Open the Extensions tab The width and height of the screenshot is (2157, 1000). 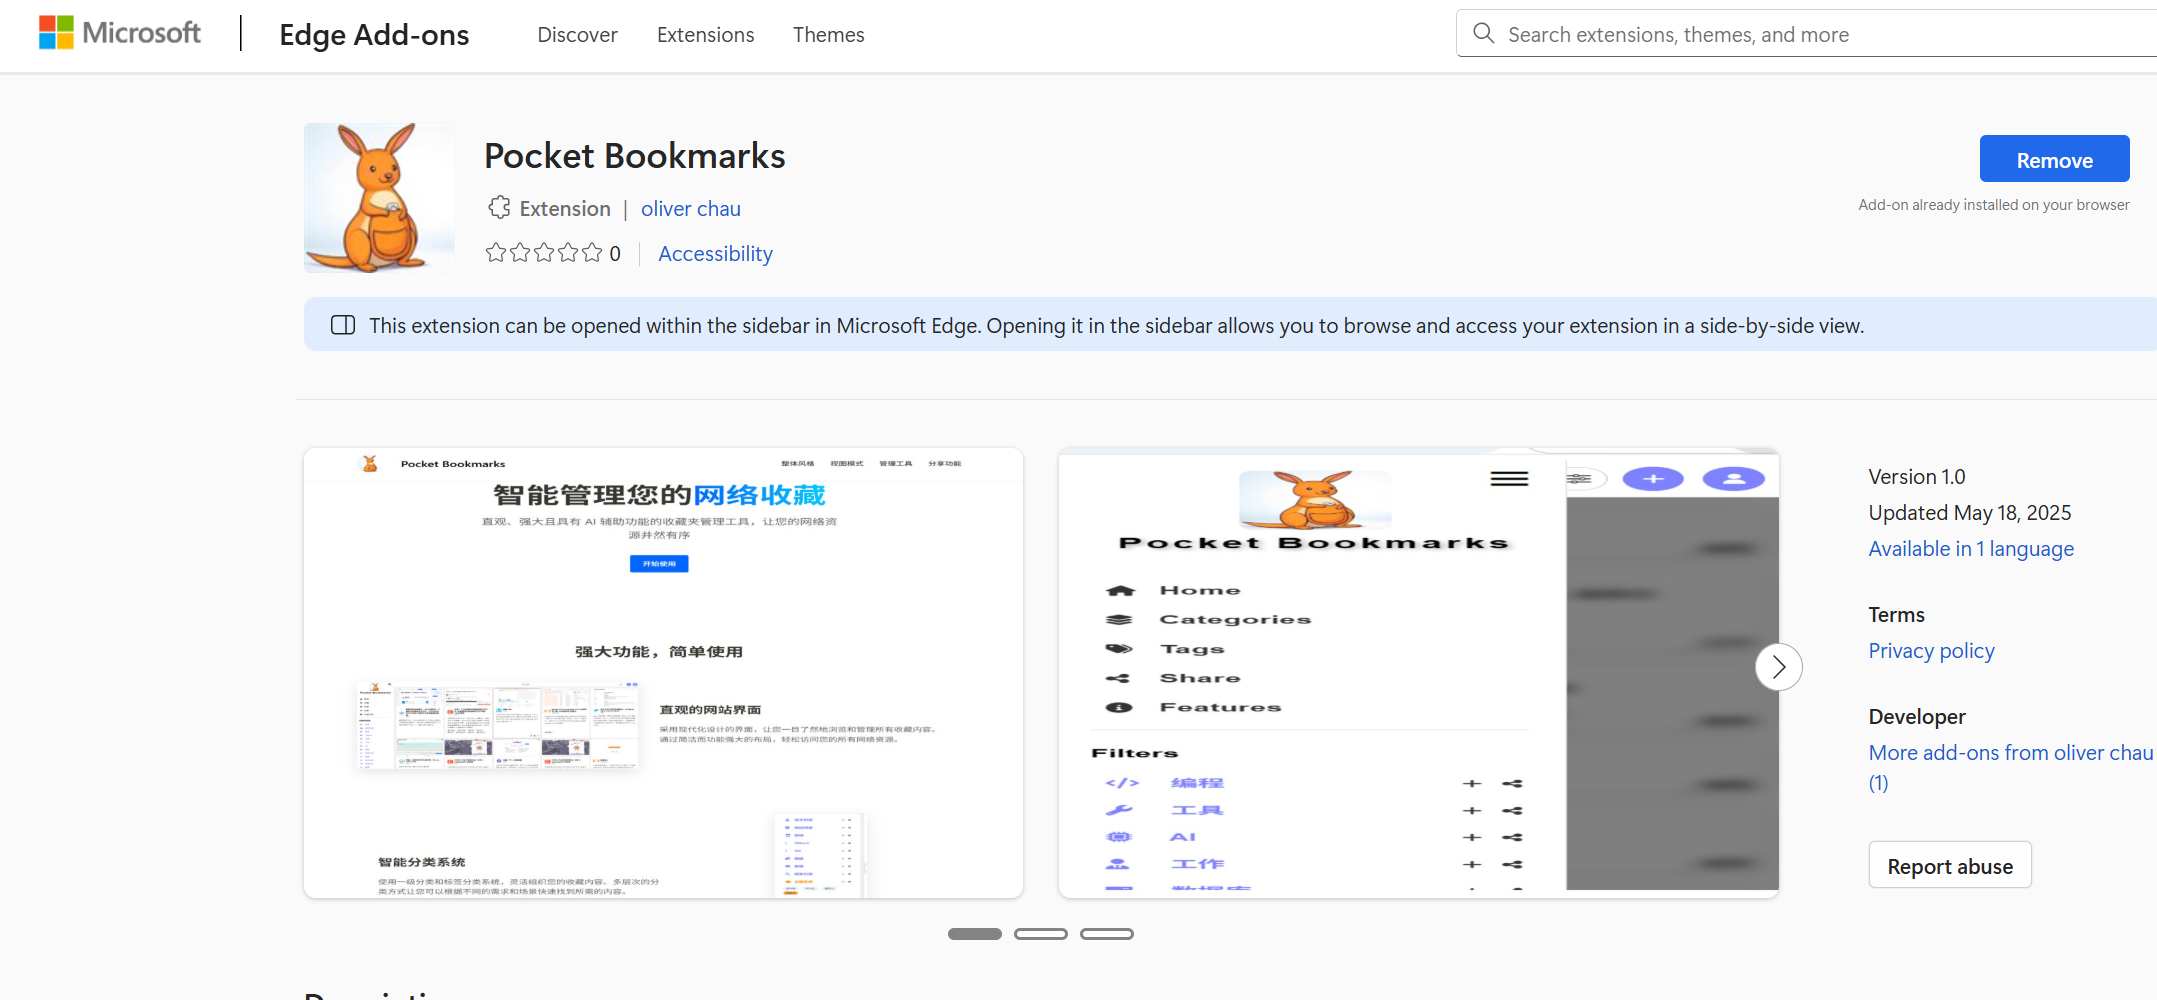pyautogui.click(x=705, y=35)
